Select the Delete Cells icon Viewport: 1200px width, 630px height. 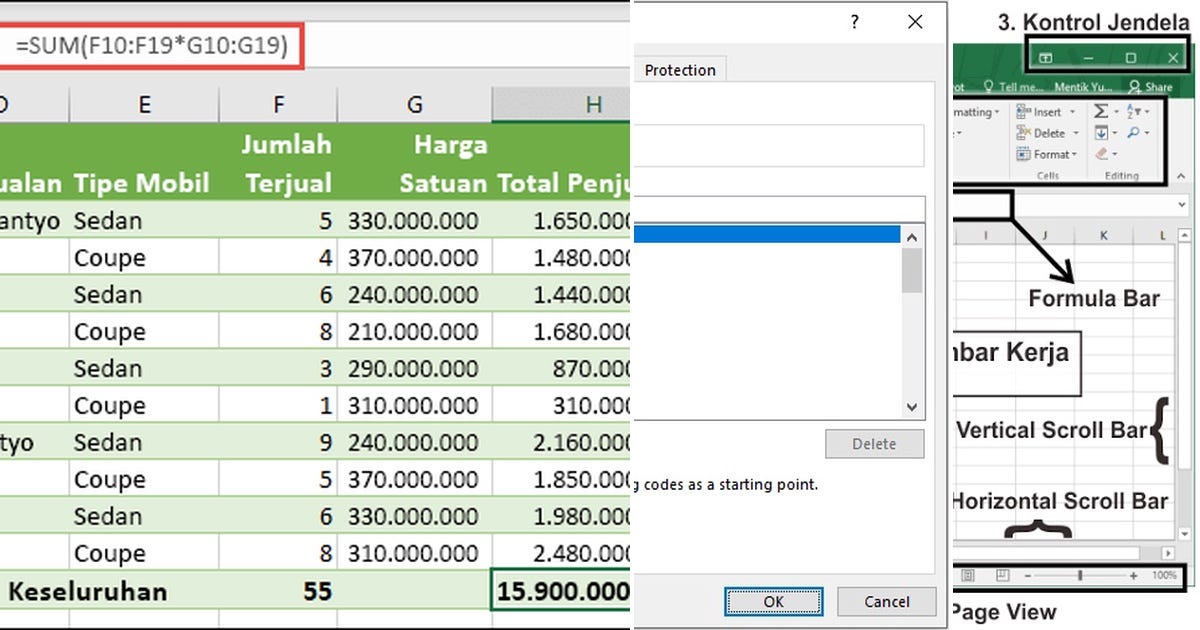click(1022, 133)
